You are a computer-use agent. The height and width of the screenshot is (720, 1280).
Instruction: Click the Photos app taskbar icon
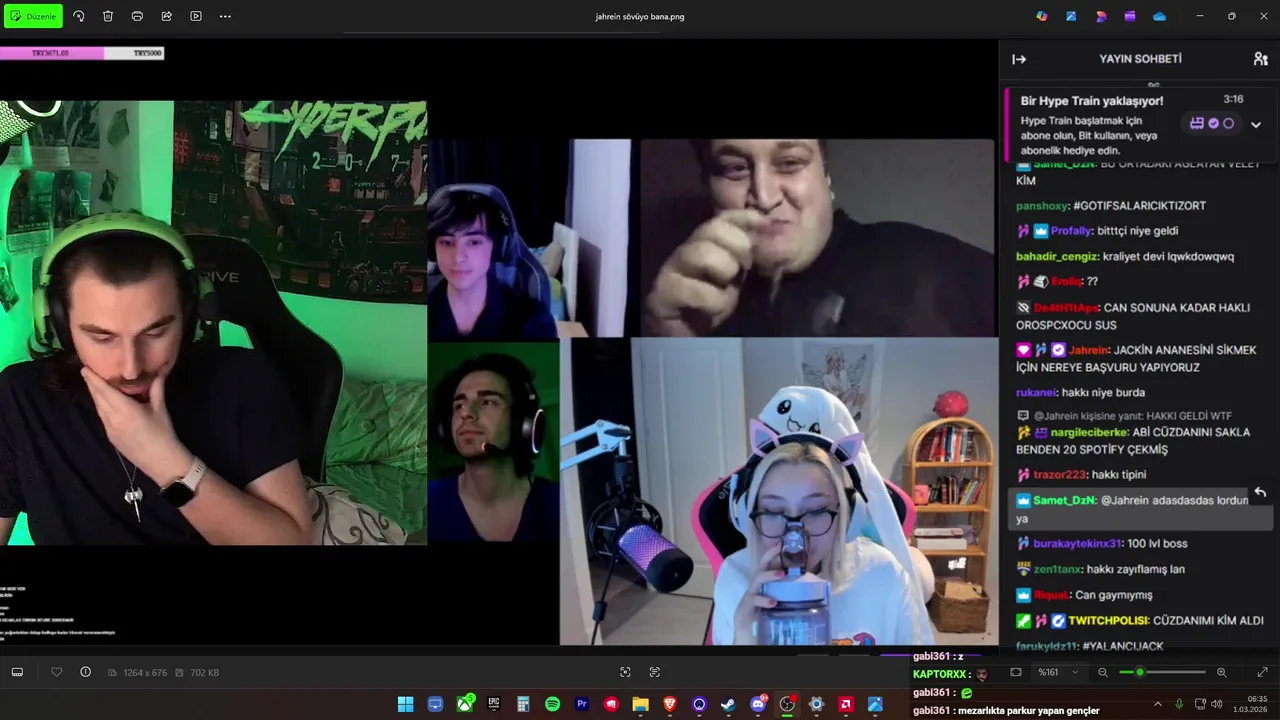tap(875, 704)
